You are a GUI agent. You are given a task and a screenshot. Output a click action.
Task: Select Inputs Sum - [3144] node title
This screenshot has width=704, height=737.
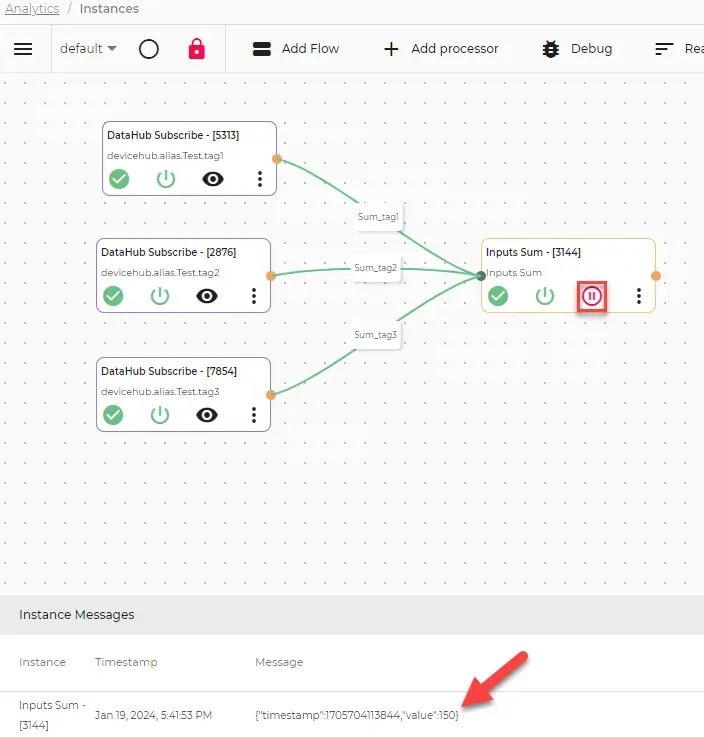(533, 252)
